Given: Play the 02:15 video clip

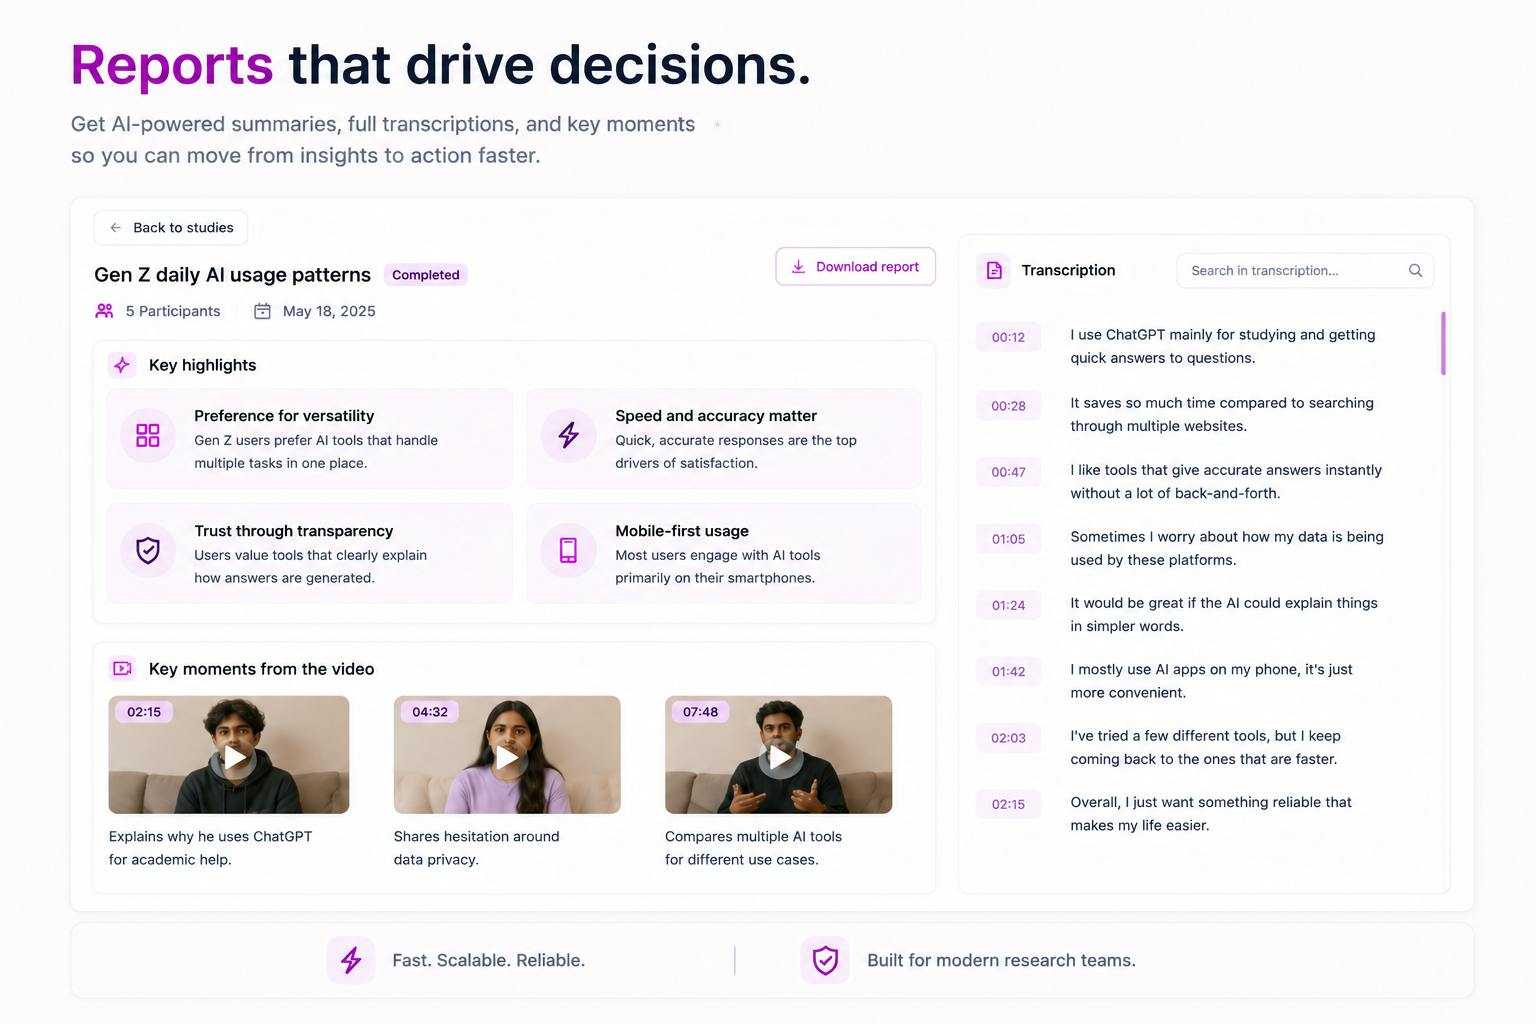Looking at the screenshot, I should [x=233, y=758].
